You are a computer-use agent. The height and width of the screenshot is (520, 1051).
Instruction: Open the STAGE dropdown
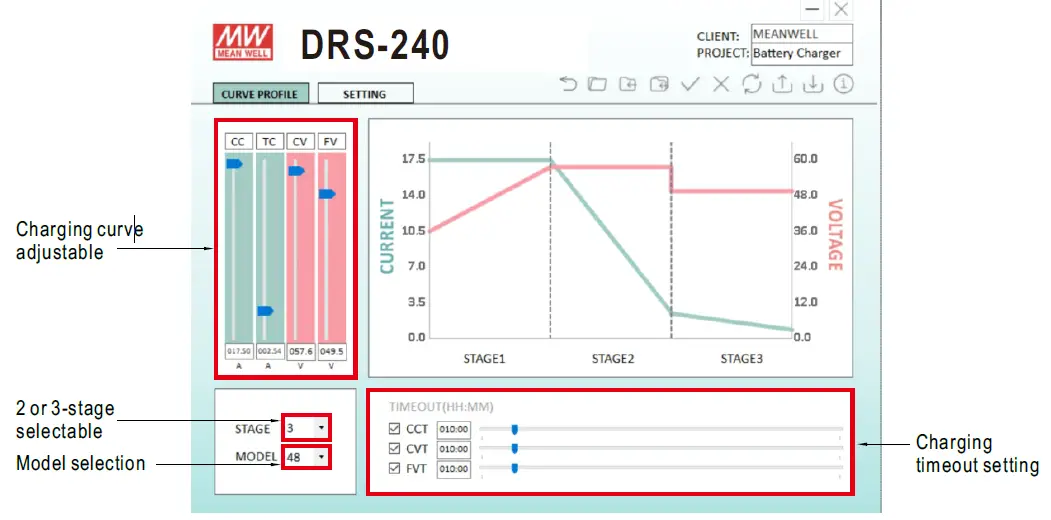tap(306, 428)
